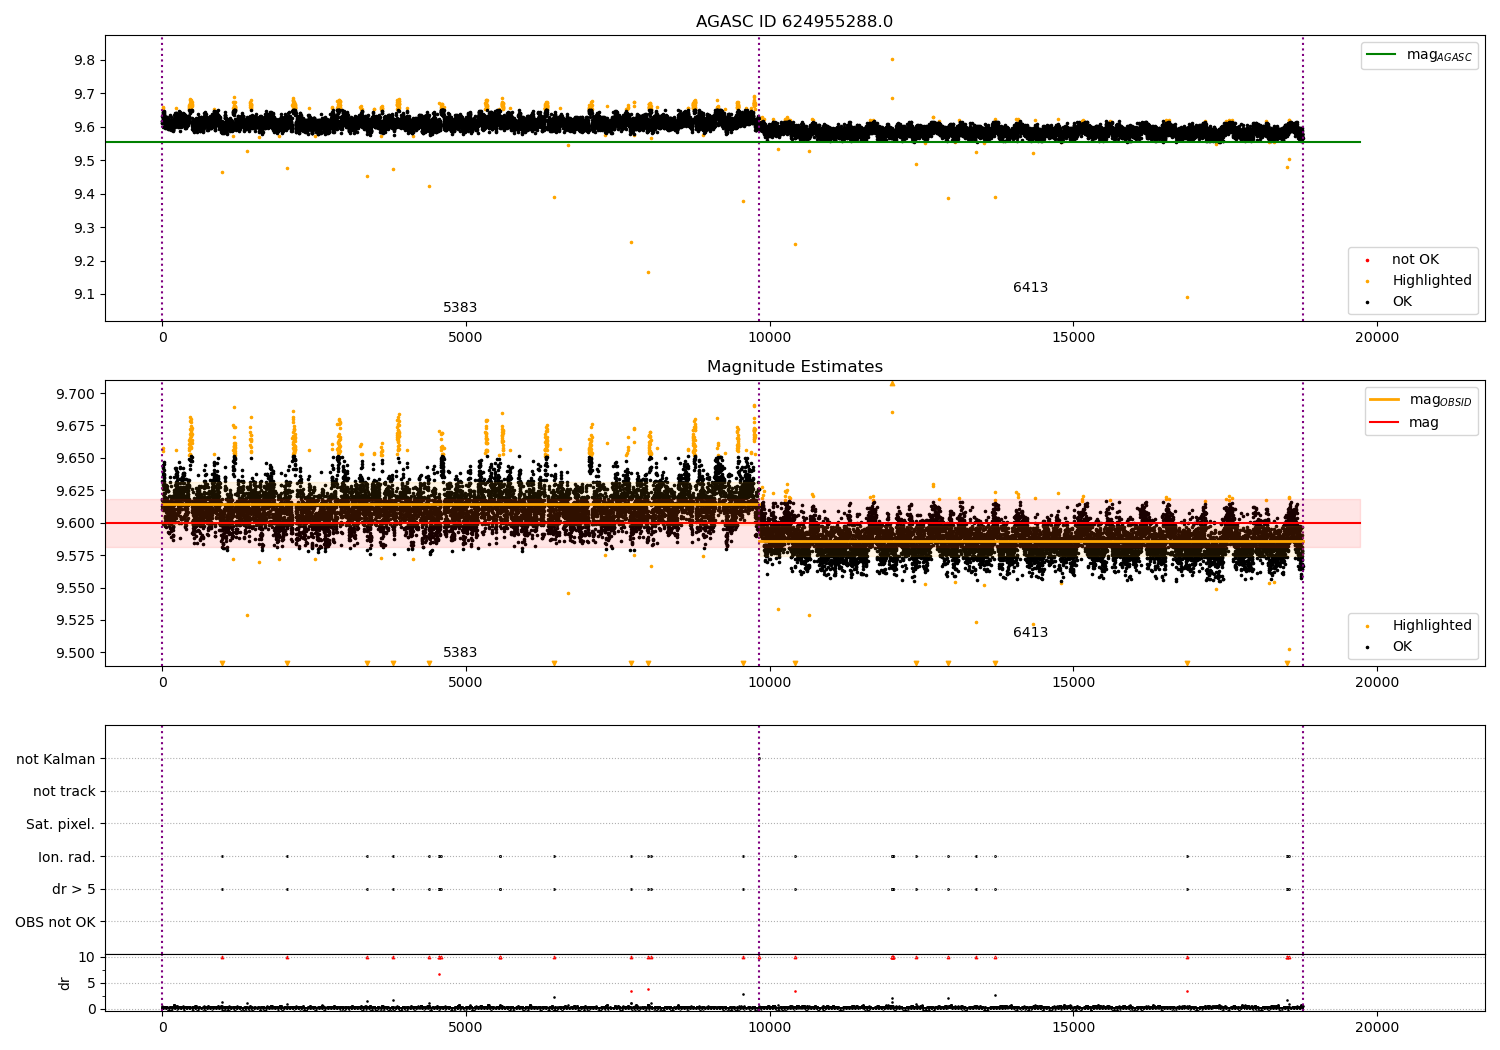Click y-axis tick '9.700' in middle plot
The image size is (1500, 1050).
[x=77, y=394]
